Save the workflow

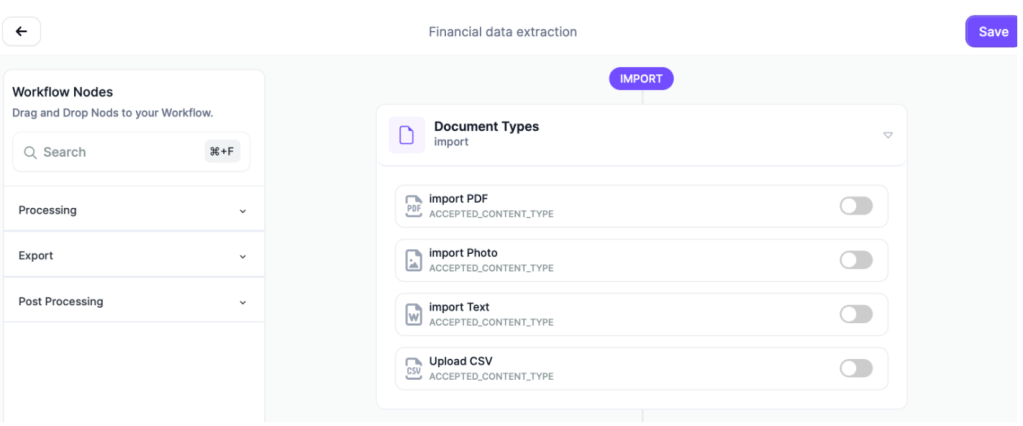[993, 31]
